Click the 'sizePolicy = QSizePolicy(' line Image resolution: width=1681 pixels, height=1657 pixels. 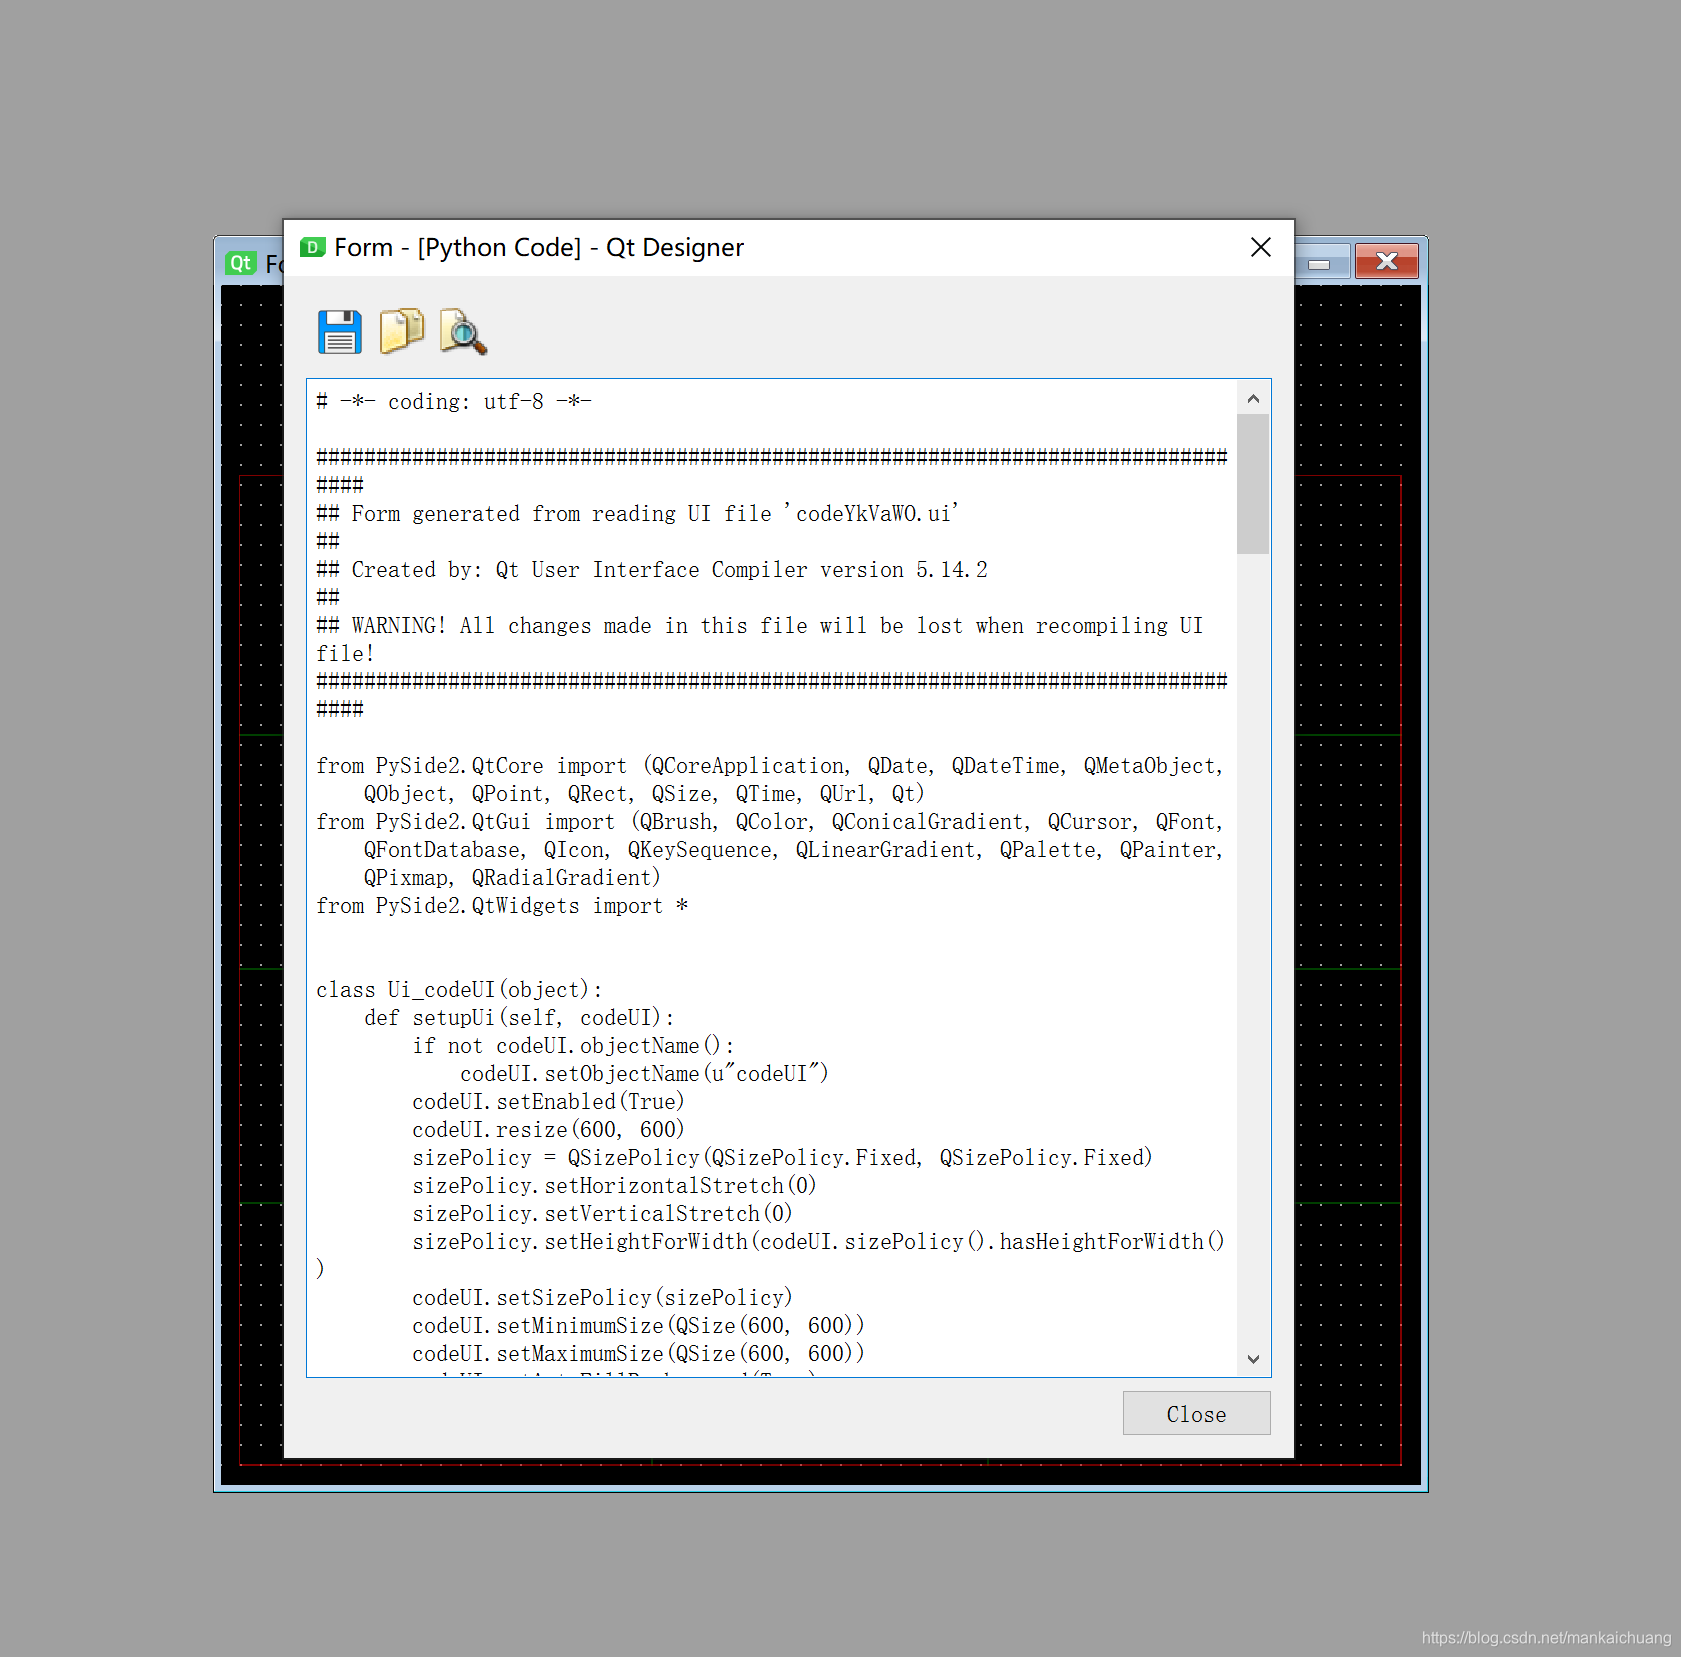[x=782, y=1158]
